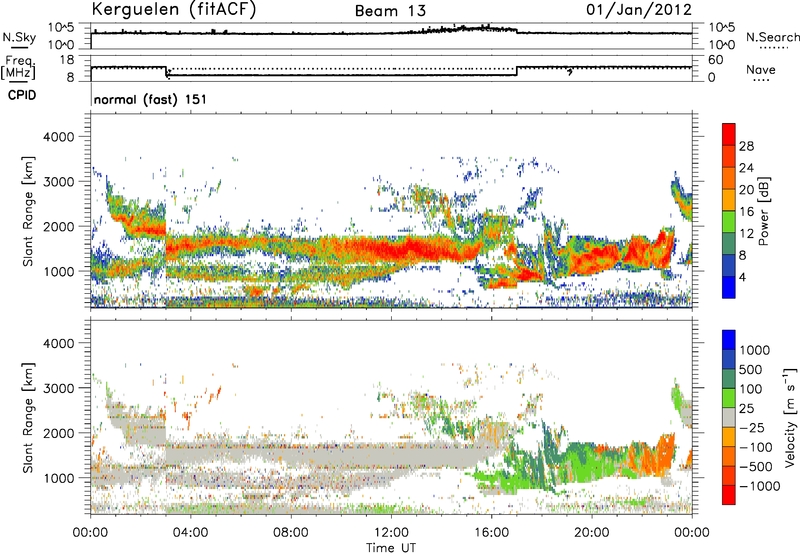Select the "−100" label on Velocity colorbar
This screenshot has width=800, height=554.
pyautogui.click(x=755, y=447)
